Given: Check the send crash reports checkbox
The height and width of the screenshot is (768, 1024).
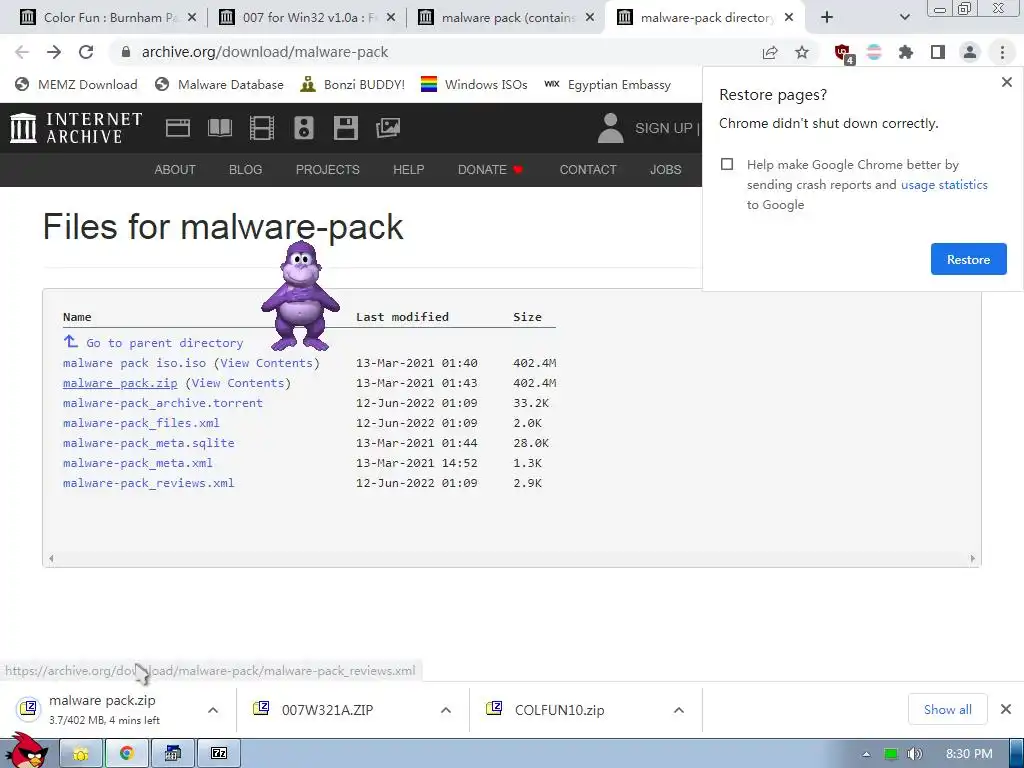Looking at the screenshot, I should point(727,164).
